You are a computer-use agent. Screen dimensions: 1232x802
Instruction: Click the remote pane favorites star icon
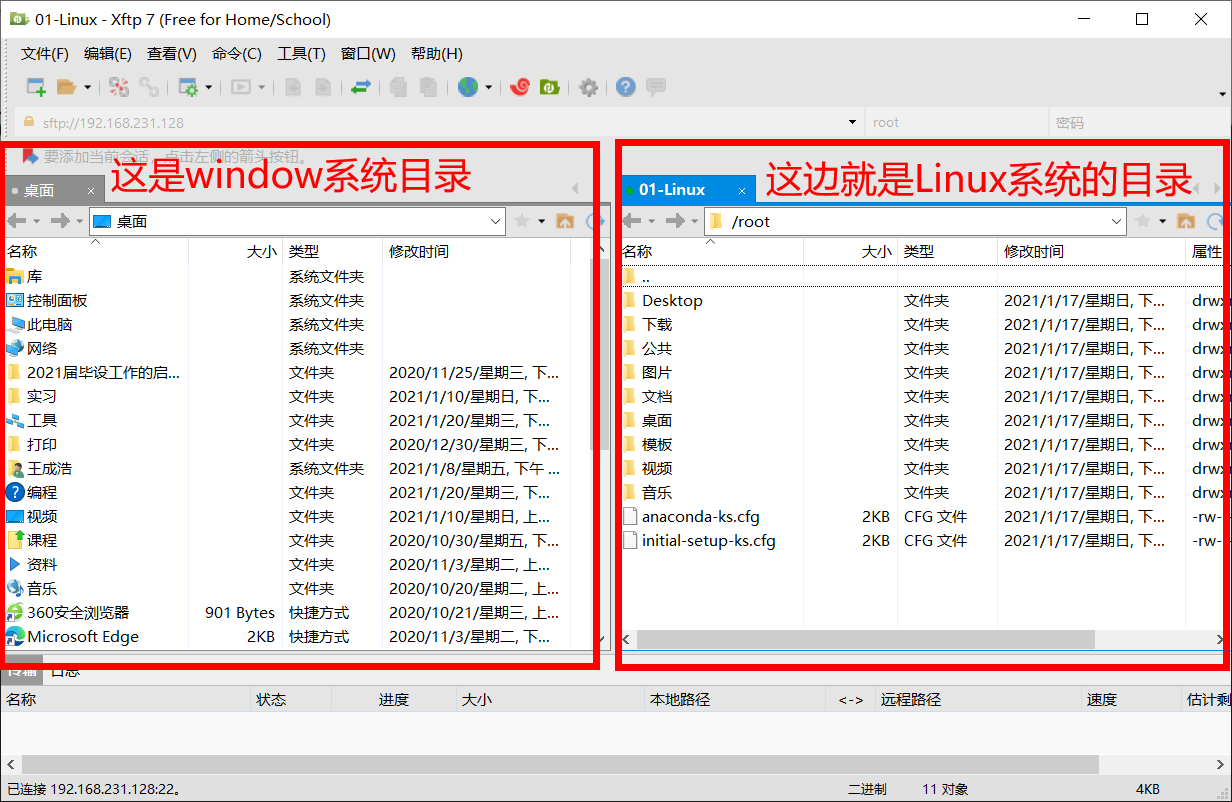coord(1142,222)
